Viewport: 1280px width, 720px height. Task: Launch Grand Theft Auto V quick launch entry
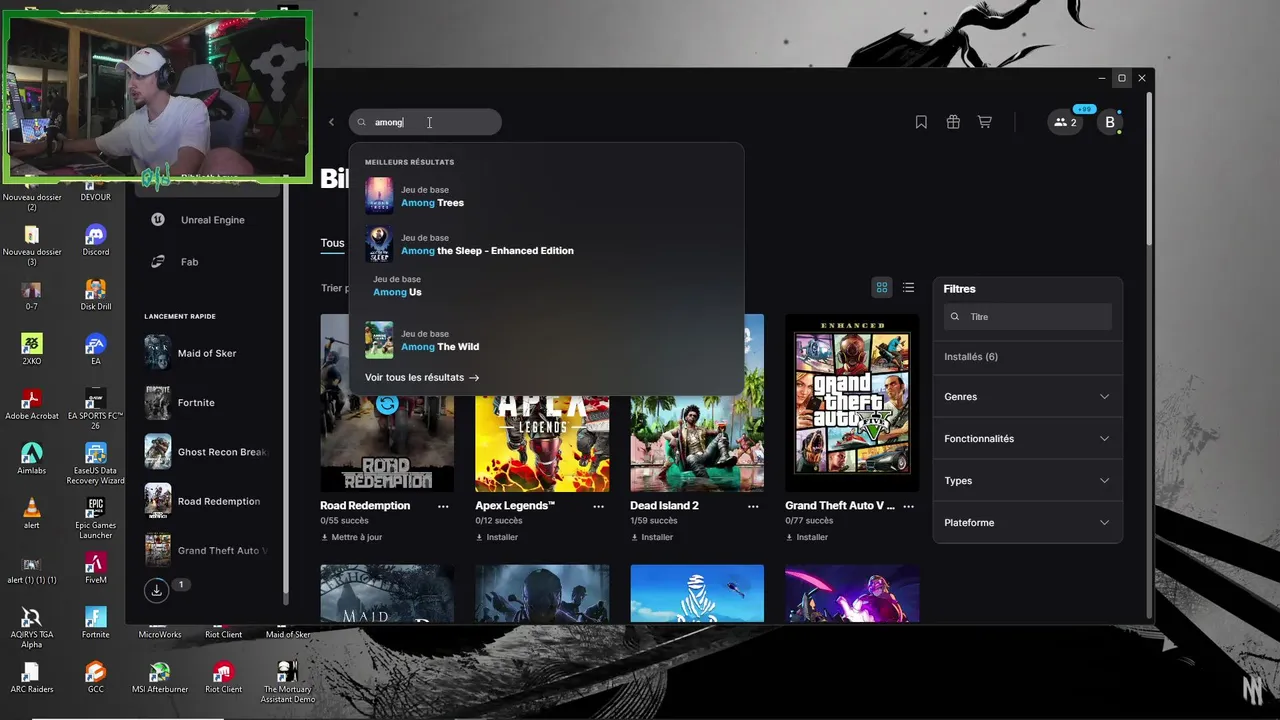tap(206, 550)
